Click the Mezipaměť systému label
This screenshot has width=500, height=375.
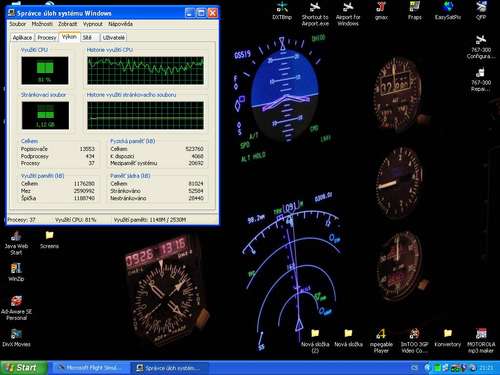coord(134,163)
